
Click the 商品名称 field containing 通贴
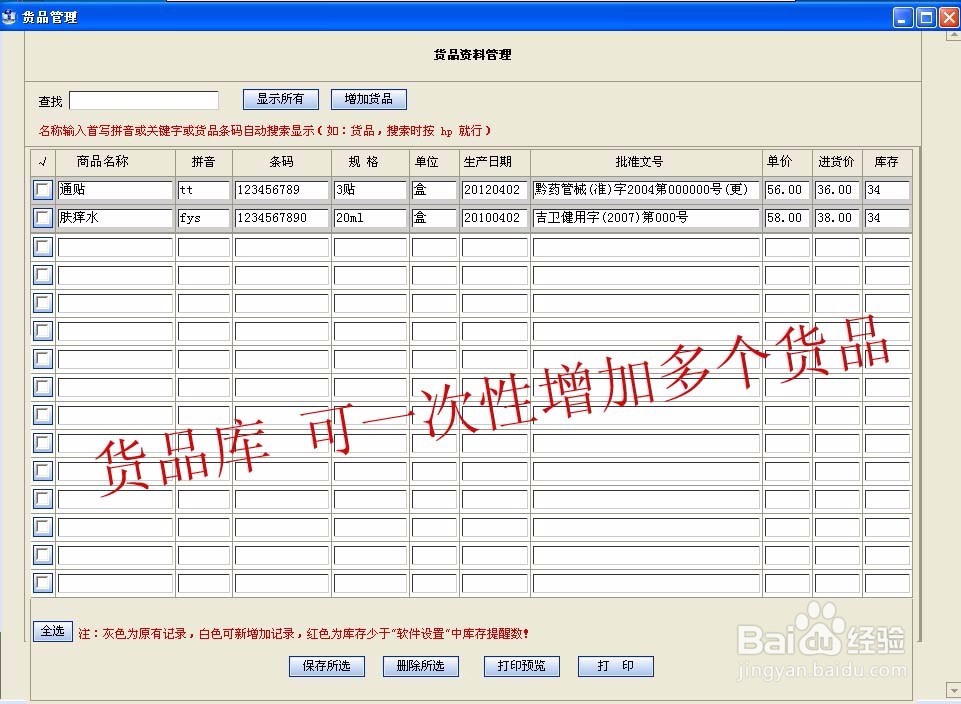point(115,190)
